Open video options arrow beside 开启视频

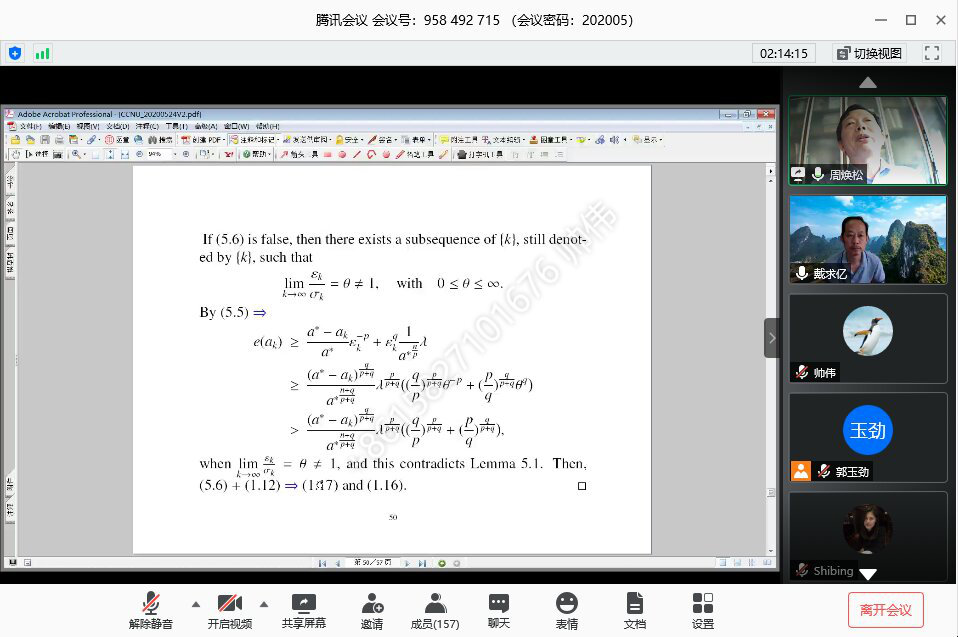tap(264, 604)
